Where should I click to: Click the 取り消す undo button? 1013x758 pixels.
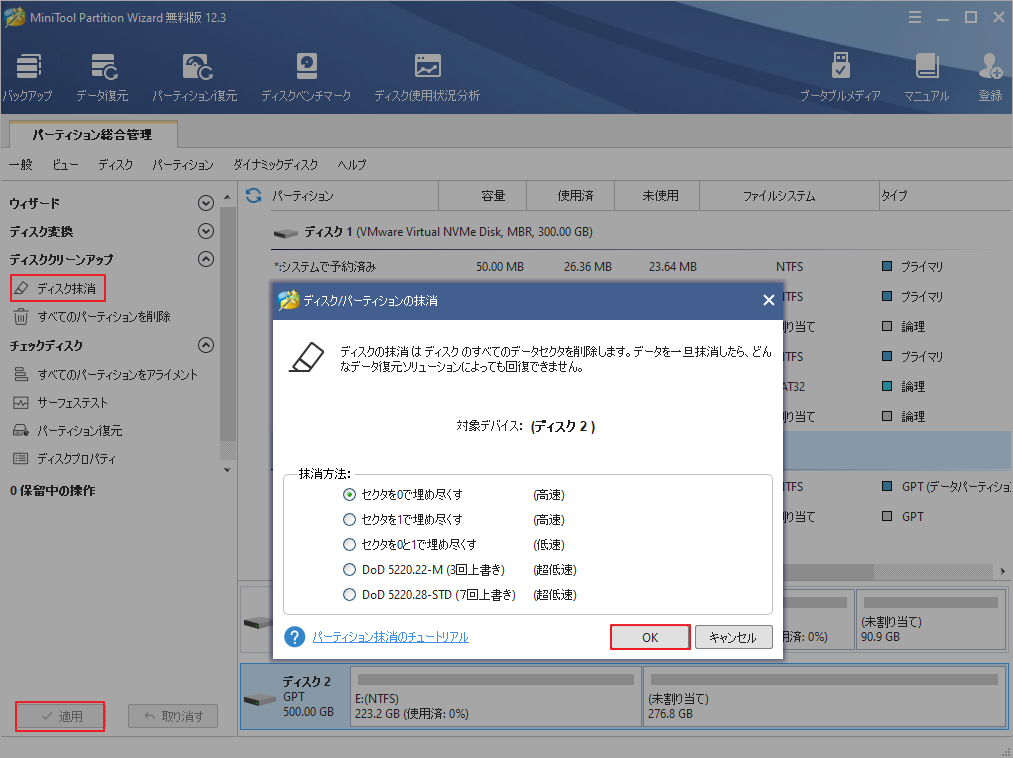coord(172,716)
